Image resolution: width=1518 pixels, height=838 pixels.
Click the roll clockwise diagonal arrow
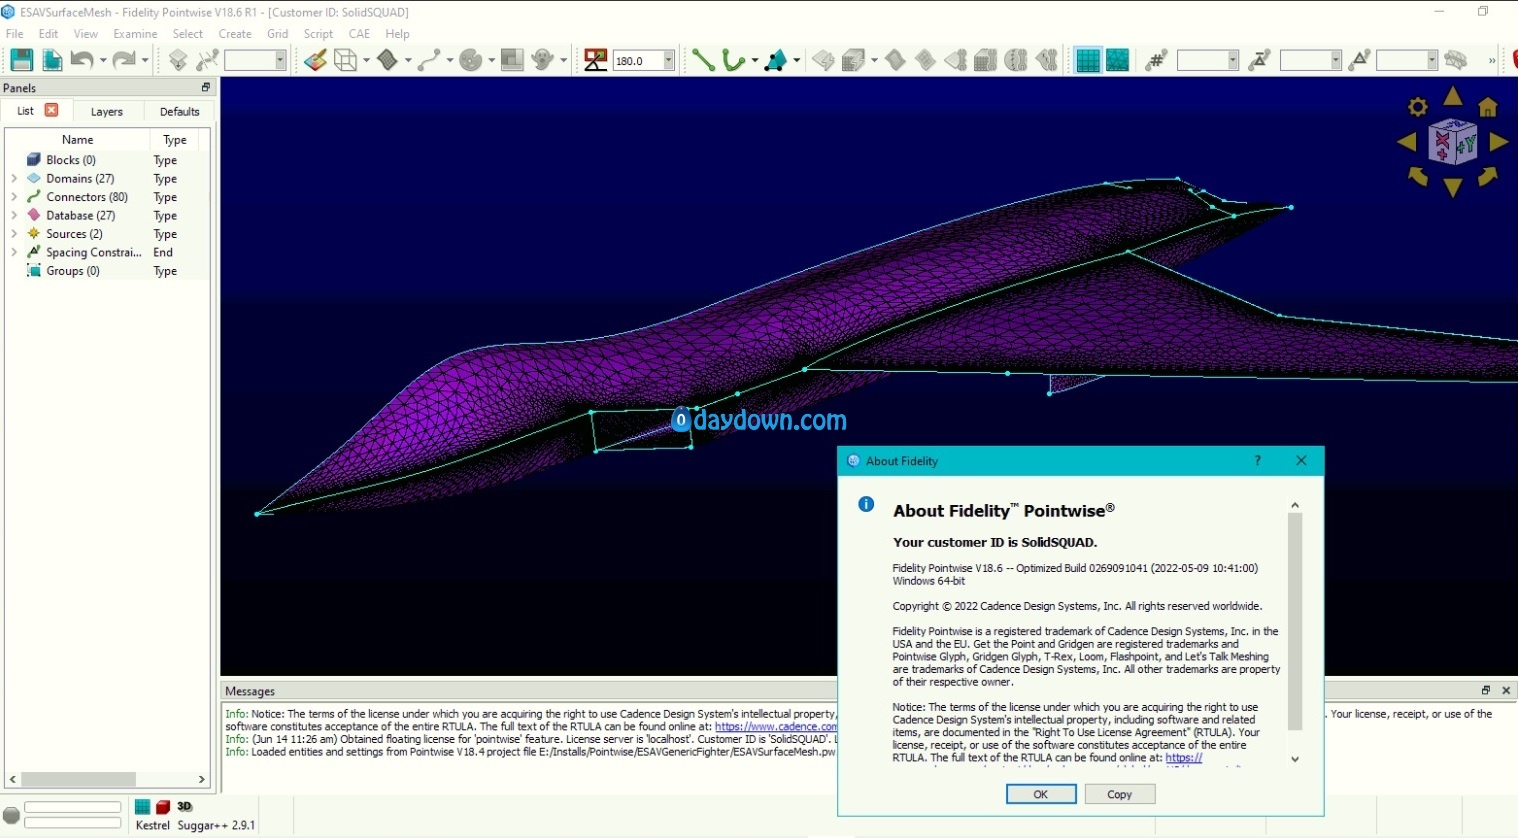point(1488,177)
